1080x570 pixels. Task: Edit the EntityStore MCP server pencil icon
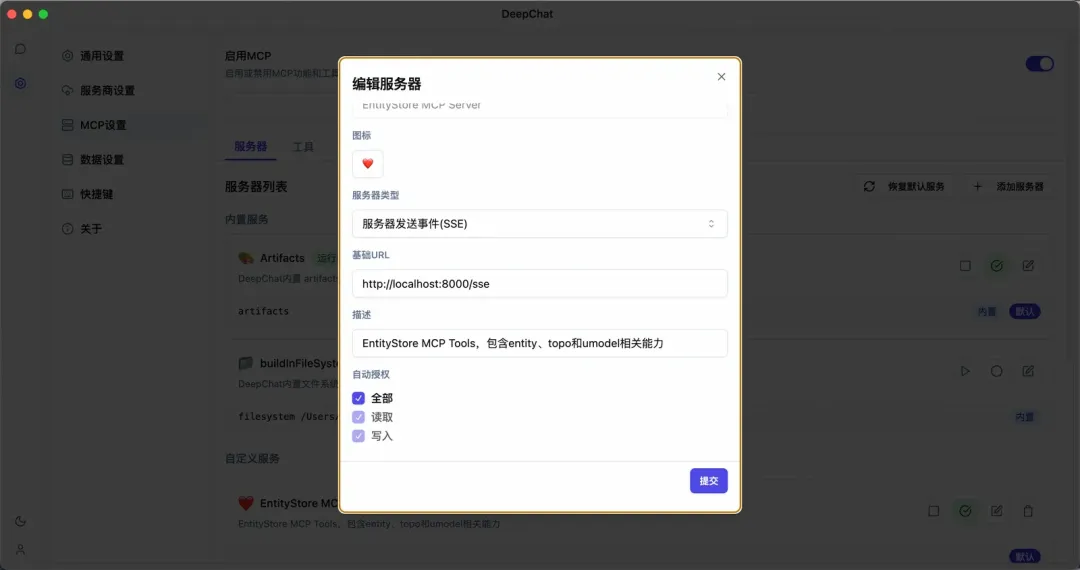(x=997, y=511)
